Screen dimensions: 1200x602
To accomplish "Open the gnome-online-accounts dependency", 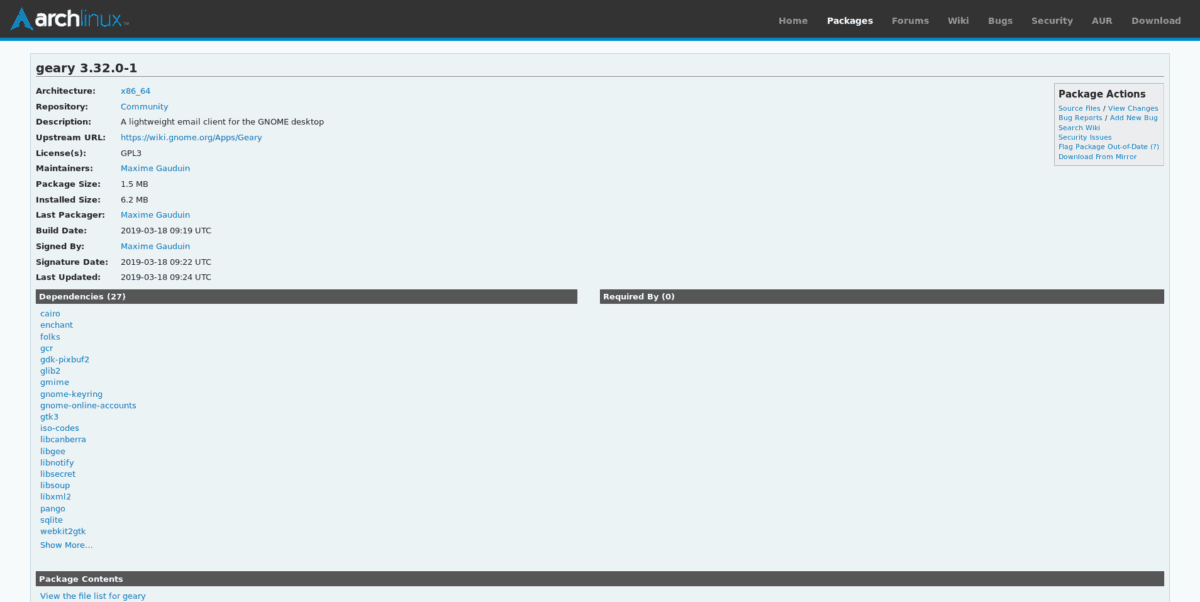I will pos(88,405).
